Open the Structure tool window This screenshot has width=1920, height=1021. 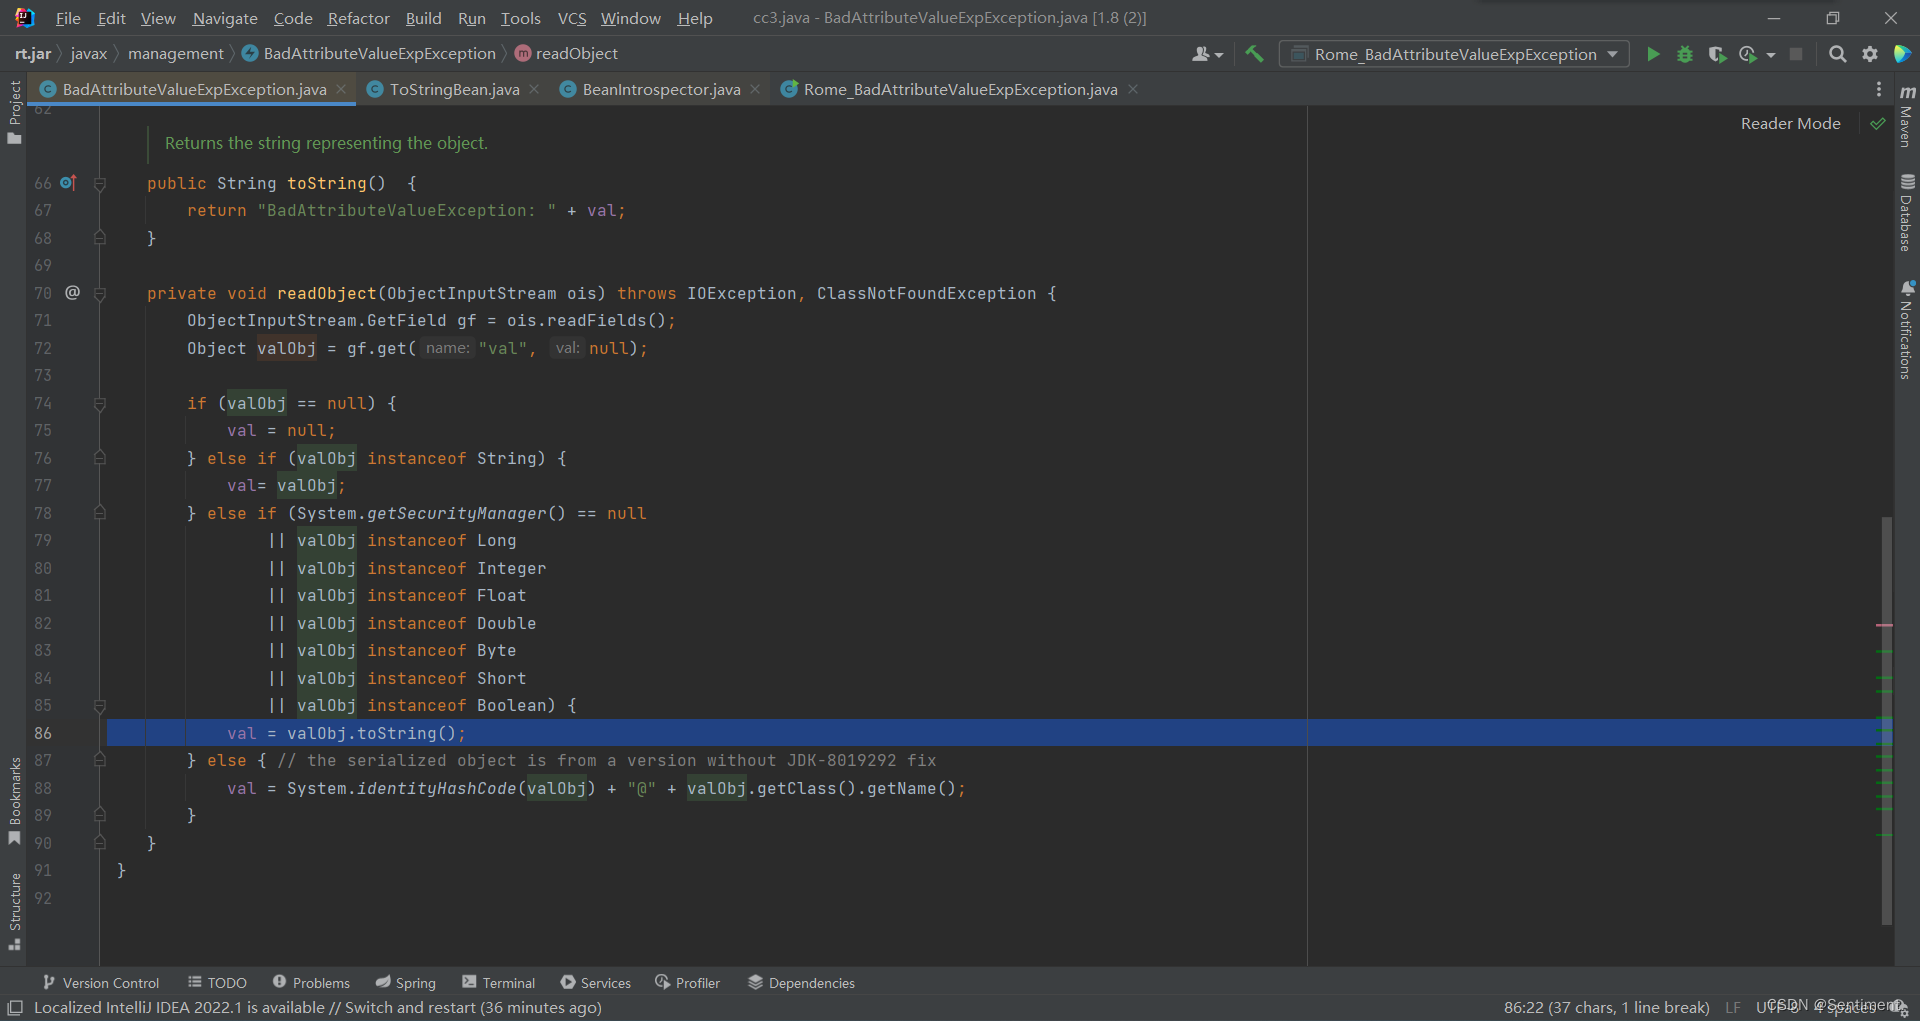point(14,911)
